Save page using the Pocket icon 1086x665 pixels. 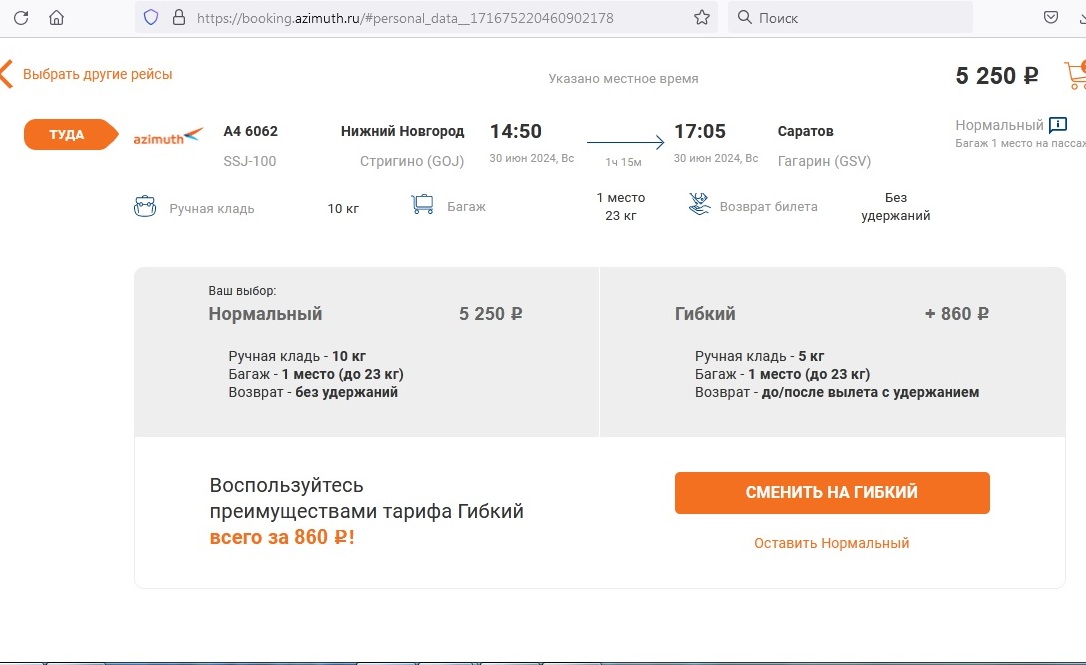point(1051,17)
